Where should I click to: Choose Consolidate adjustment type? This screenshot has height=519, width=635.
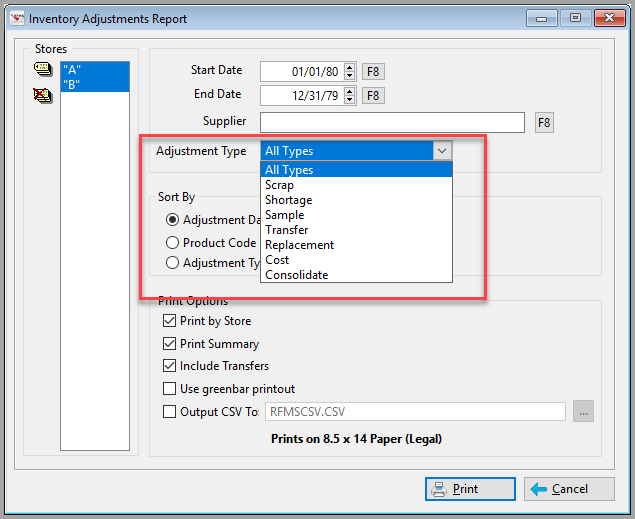click(356, 274)
